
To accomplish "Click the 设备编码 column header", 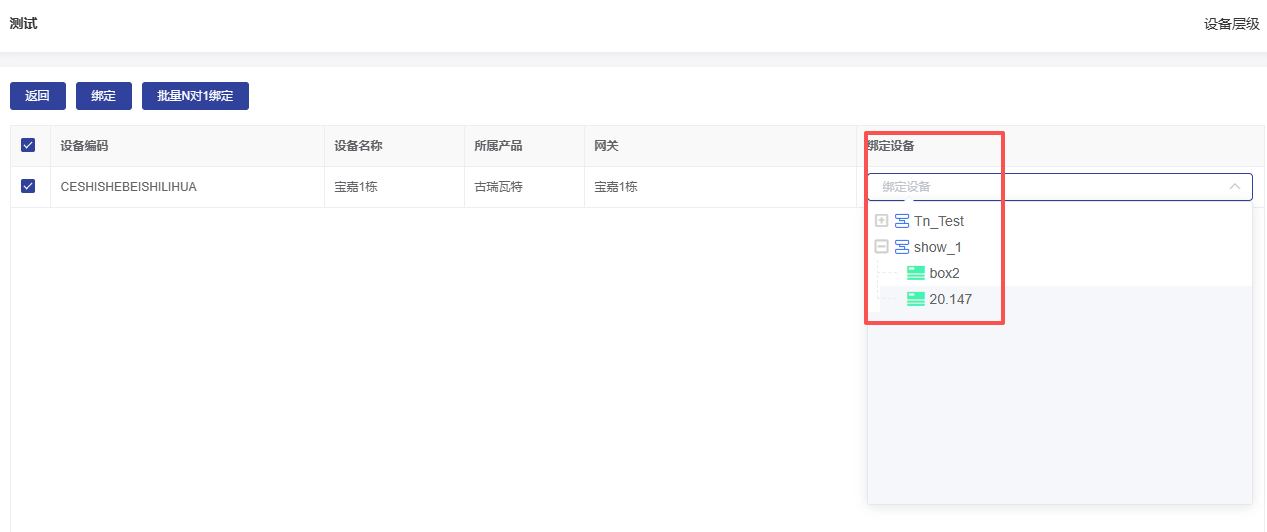I will coord(84,146).
